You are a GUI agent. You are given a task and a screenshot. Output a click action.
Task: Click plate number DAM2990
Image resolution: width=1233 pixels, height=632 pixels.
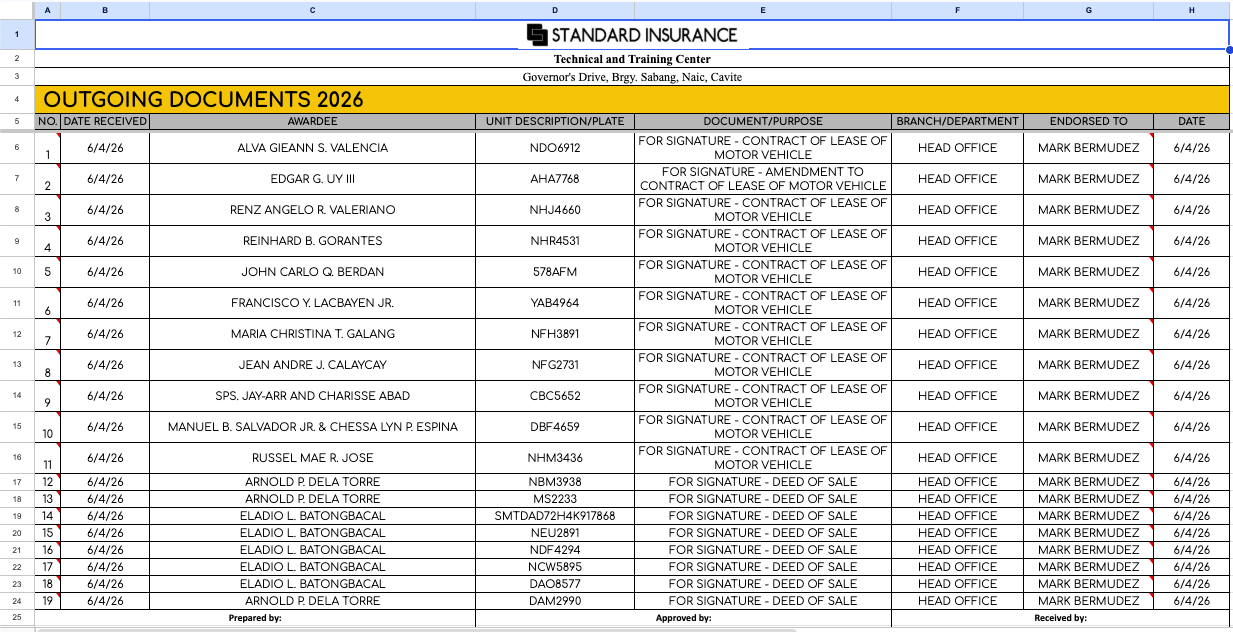[x=555, y=601]
